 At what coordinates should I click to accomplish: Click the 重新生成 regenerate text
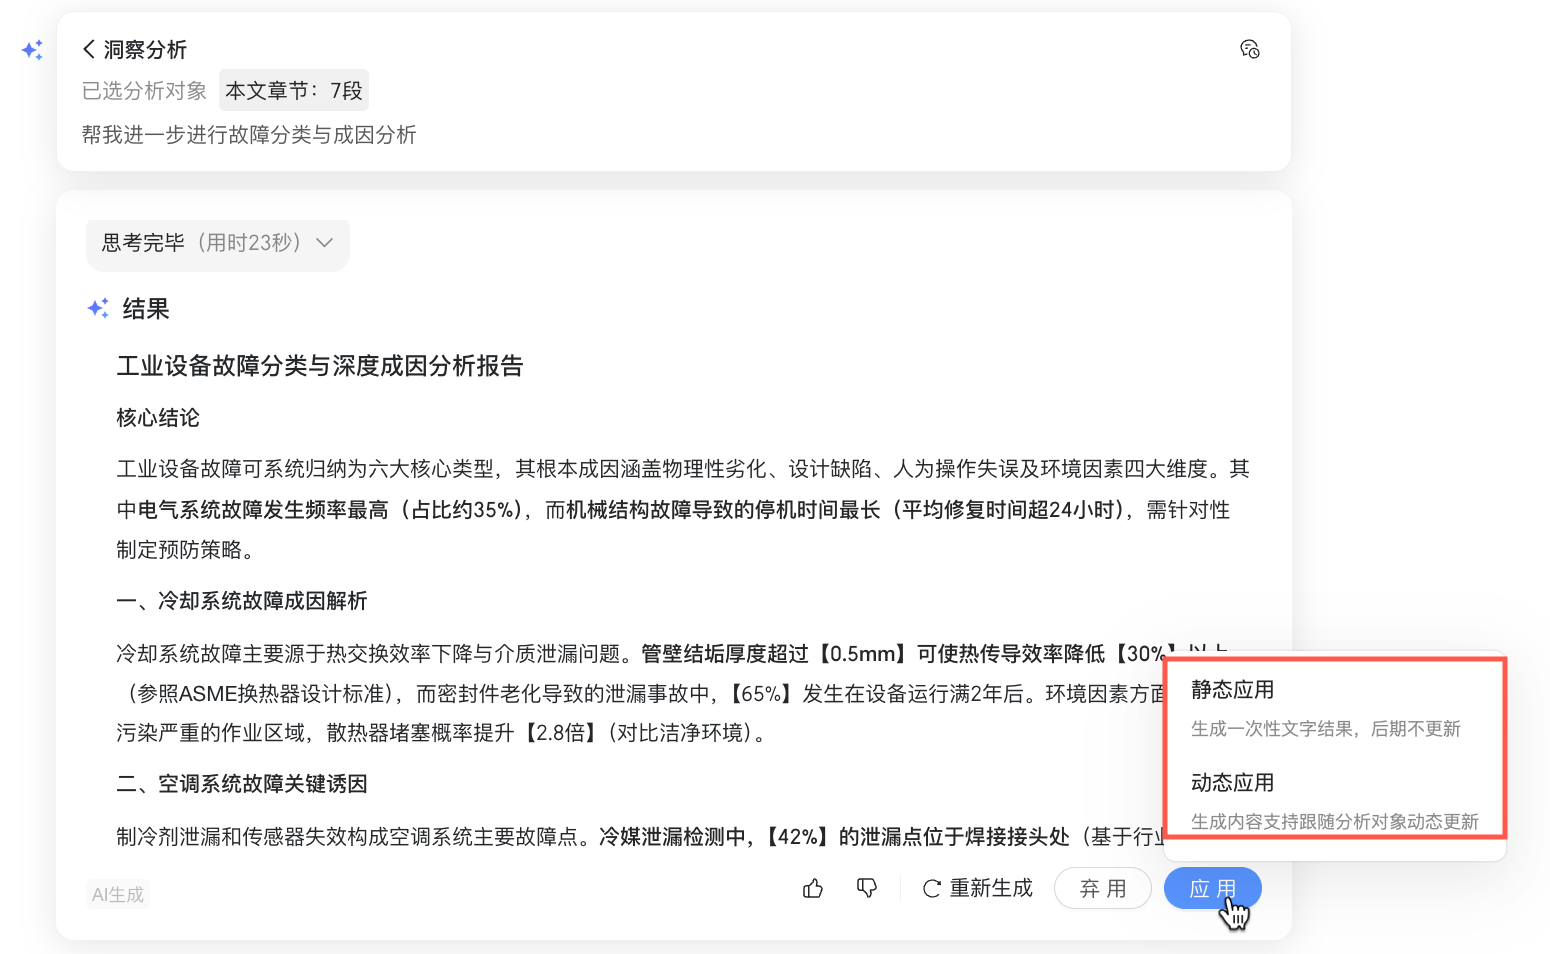pos(991,888)
